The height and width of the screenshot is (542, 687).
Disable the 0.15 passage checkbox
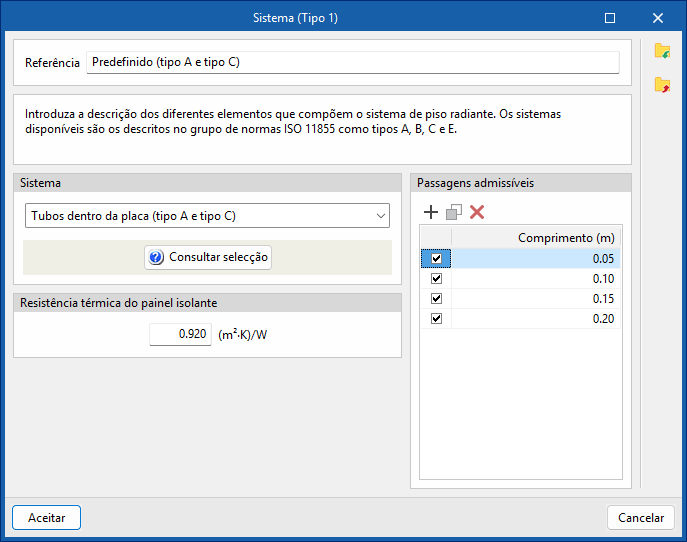coord(436,299)
